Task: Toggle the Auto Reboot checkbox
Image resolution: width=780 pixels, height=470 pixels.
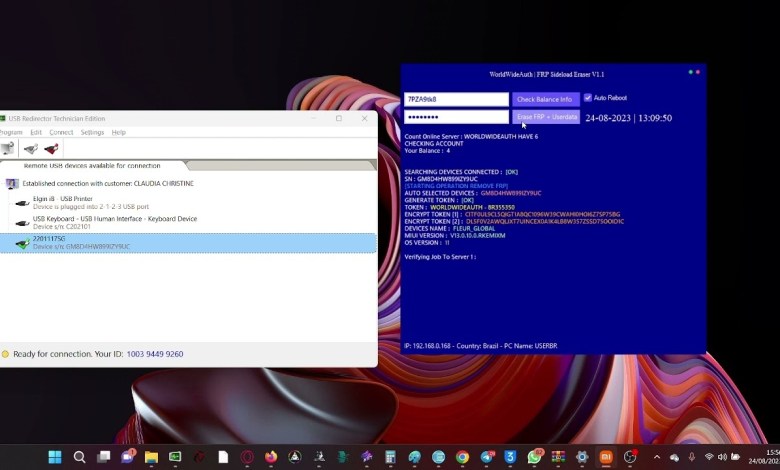Action: 588,97
